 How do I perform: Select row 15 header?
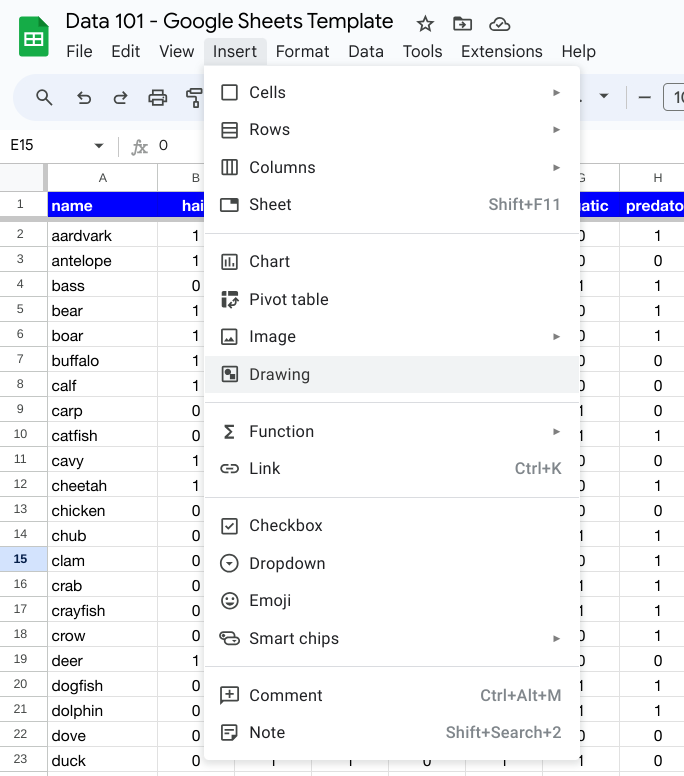click(x=21, y=560)
